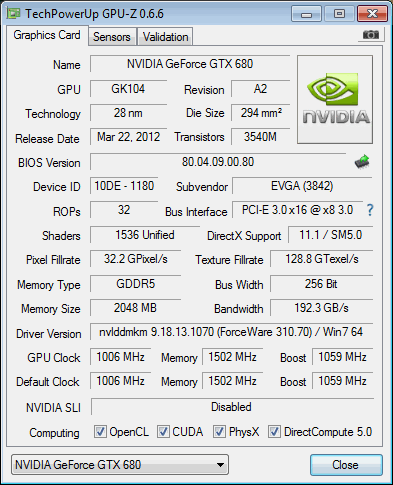The height and width of the screenshot is (485, 393).
Task: Click the Device ID field 10DE - 1180
Action: click(x=124, y=186)
